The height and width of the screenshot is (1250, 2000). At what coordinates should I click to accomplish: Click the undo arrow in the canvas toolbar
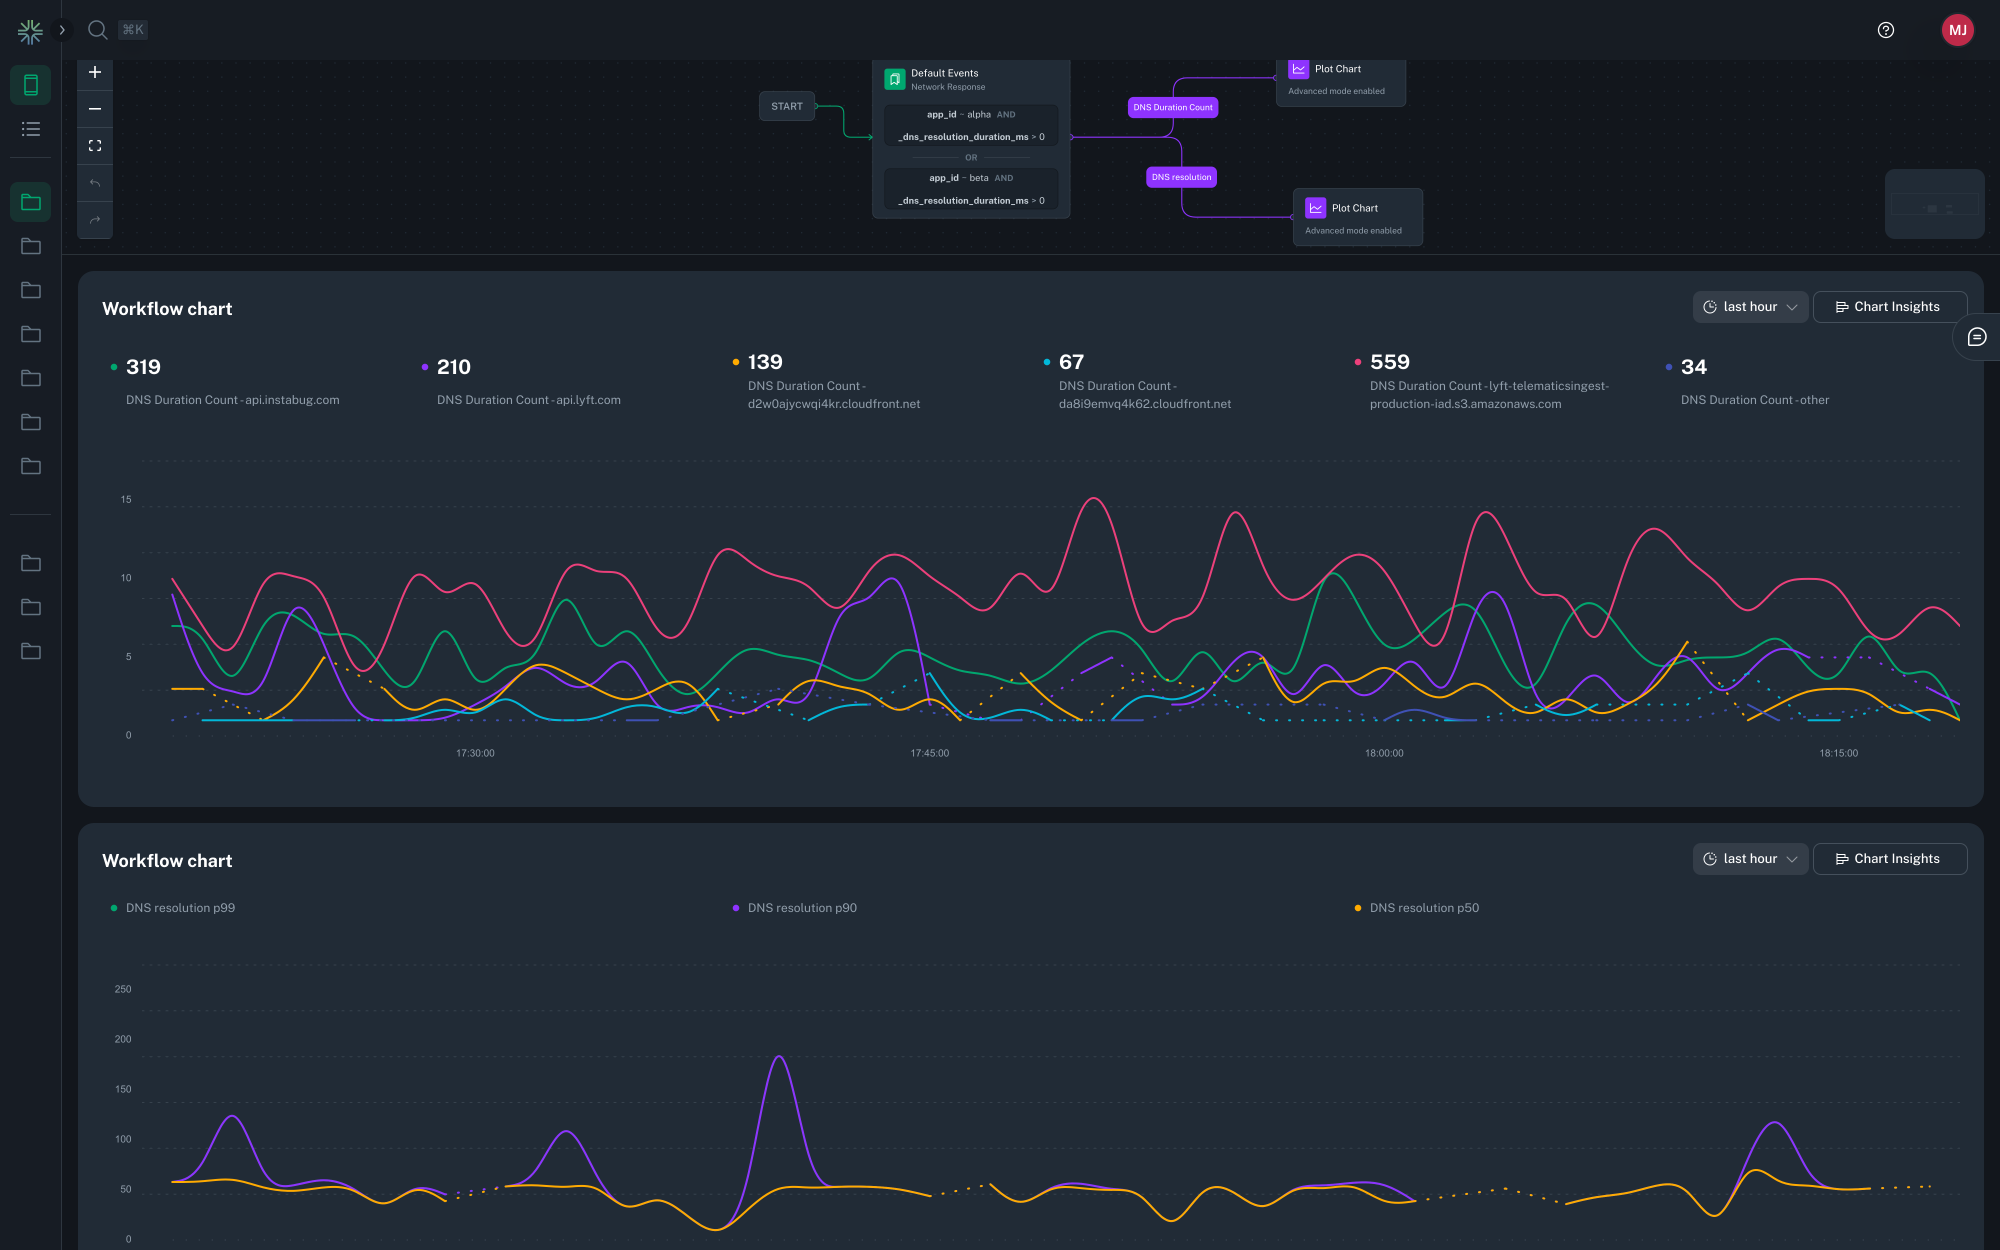coord(94,183)
